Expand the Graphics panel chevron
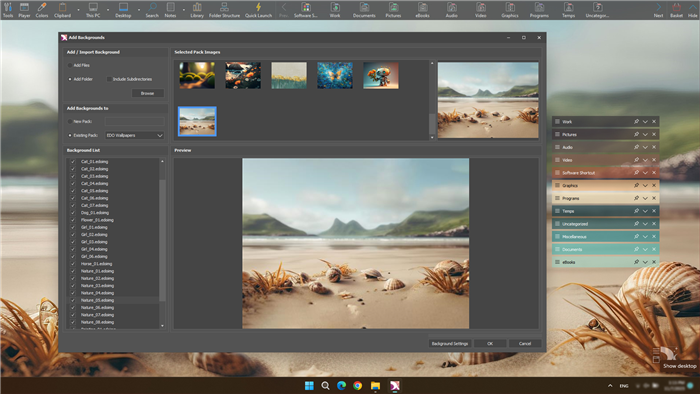700x394 pixels. tap(645, 185)
